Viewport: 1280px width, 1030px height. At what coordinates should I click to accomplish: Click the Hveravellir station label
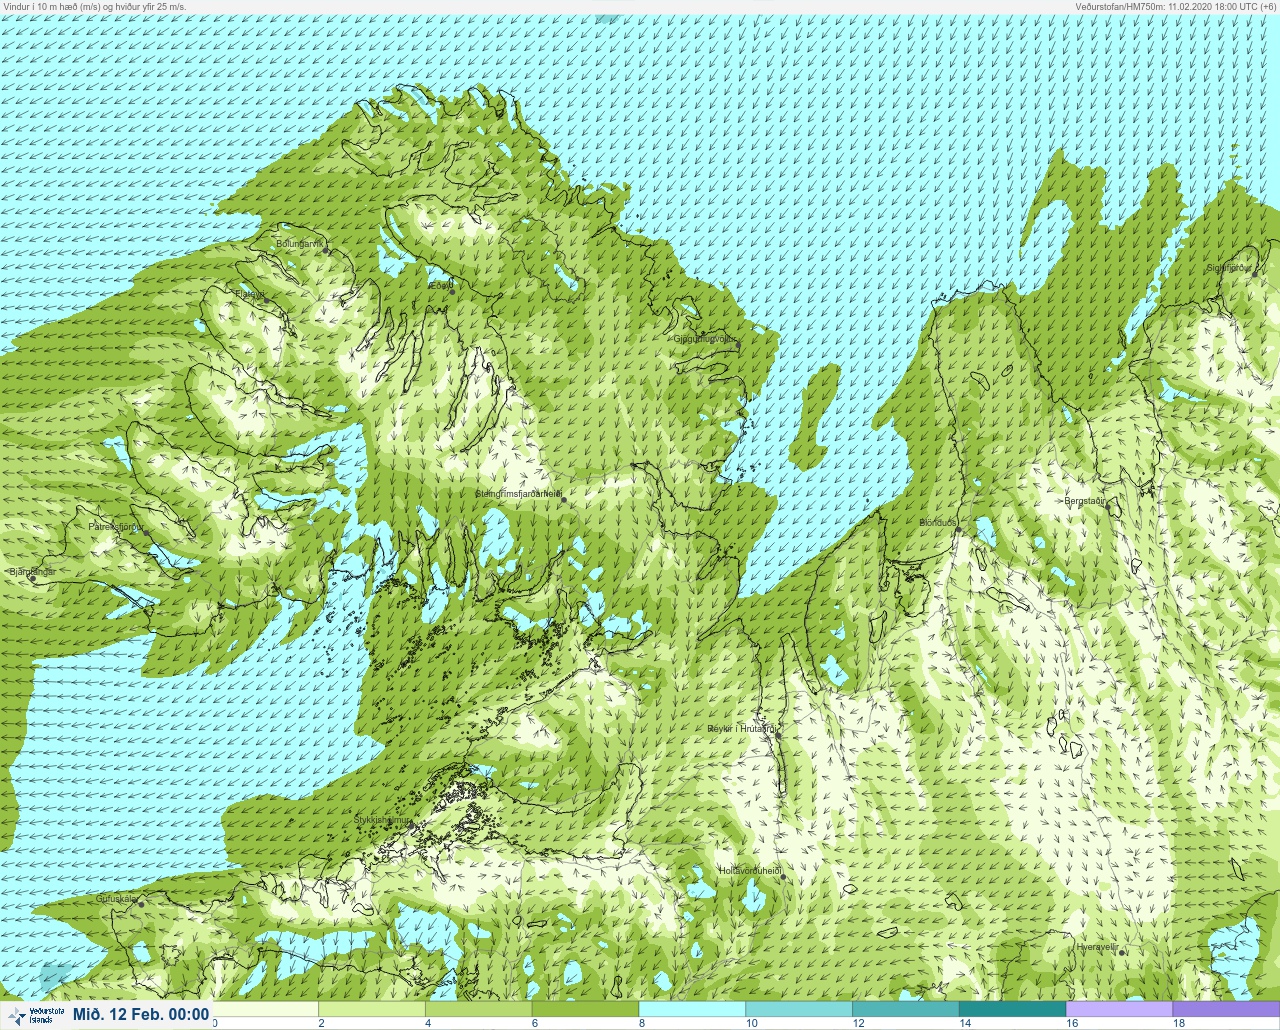tap(1097, 946)
